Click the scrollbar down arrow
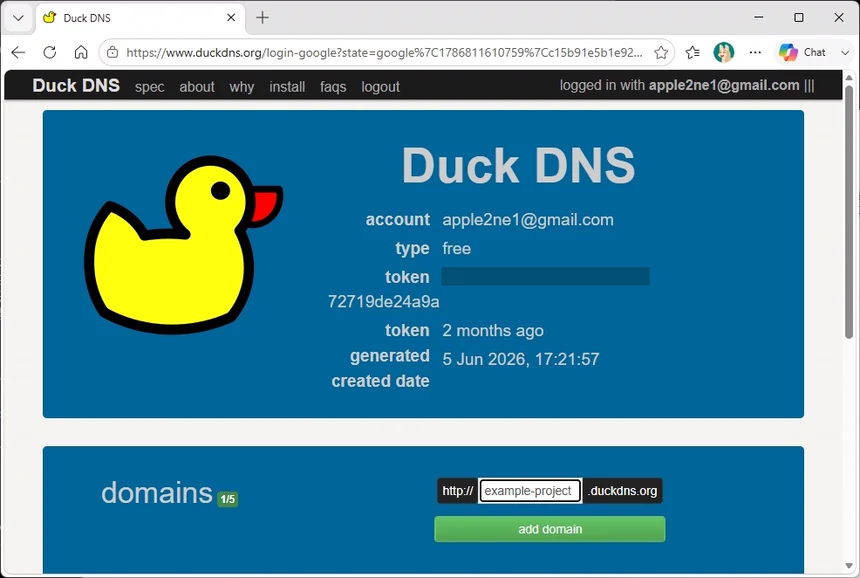 (x=849, y=566)
